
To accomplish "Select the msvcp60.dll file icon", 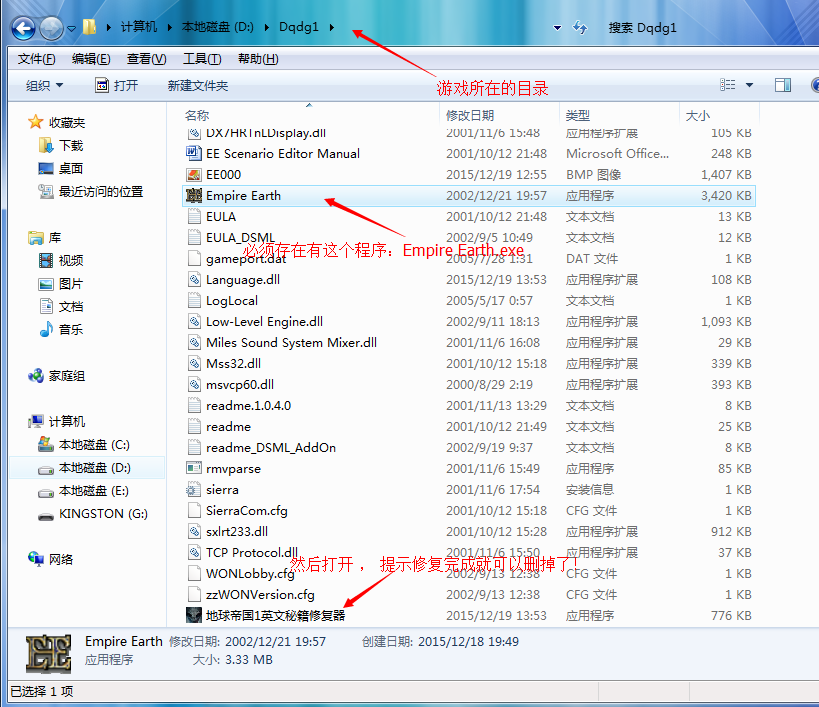I will pyautogui.click(x=194, y=385).
